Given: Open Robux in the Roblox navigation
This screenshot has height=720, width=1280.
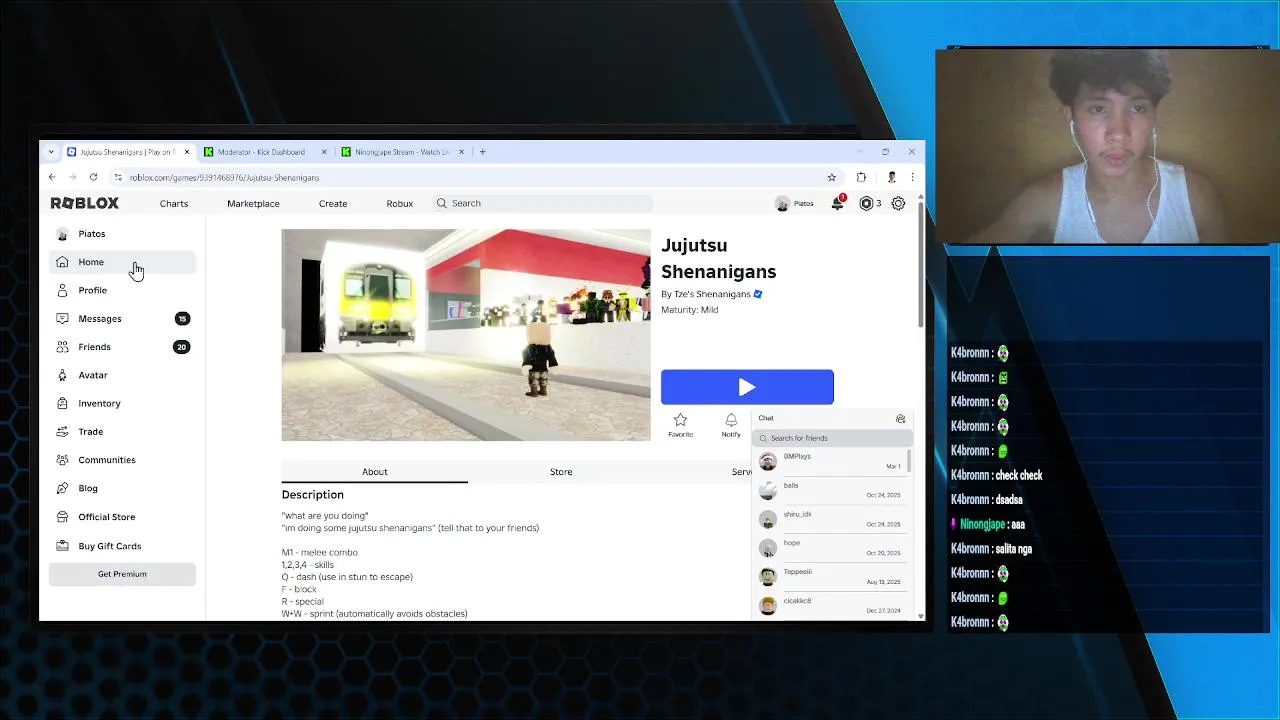Looking at the screenshot, I should (400, 204).
